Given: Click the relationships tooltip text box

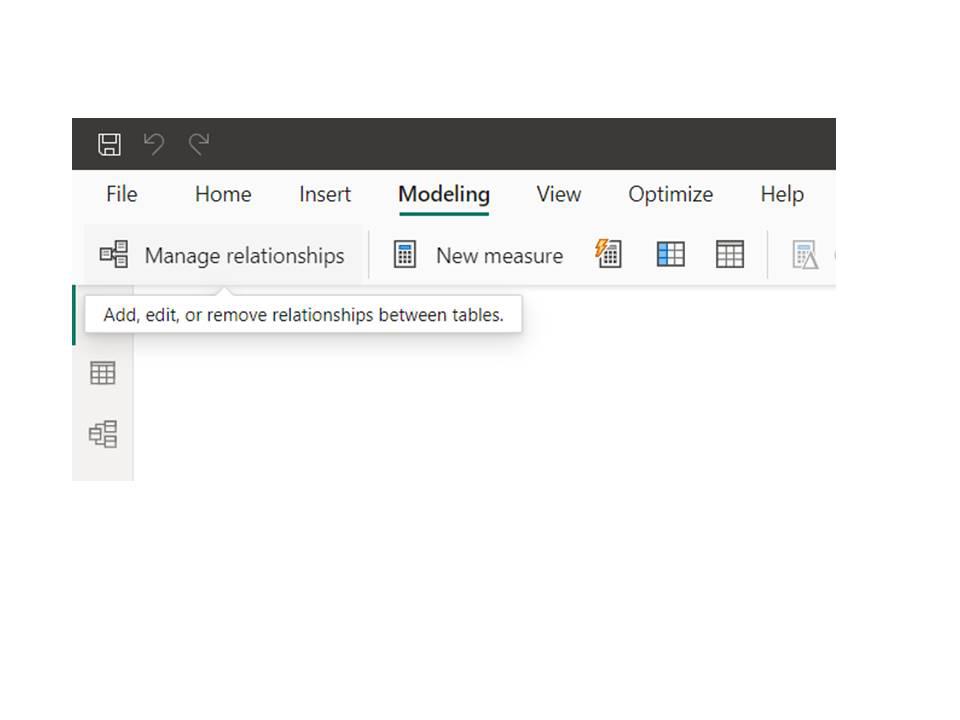Looking at the screenshot, I should [303, 315].
